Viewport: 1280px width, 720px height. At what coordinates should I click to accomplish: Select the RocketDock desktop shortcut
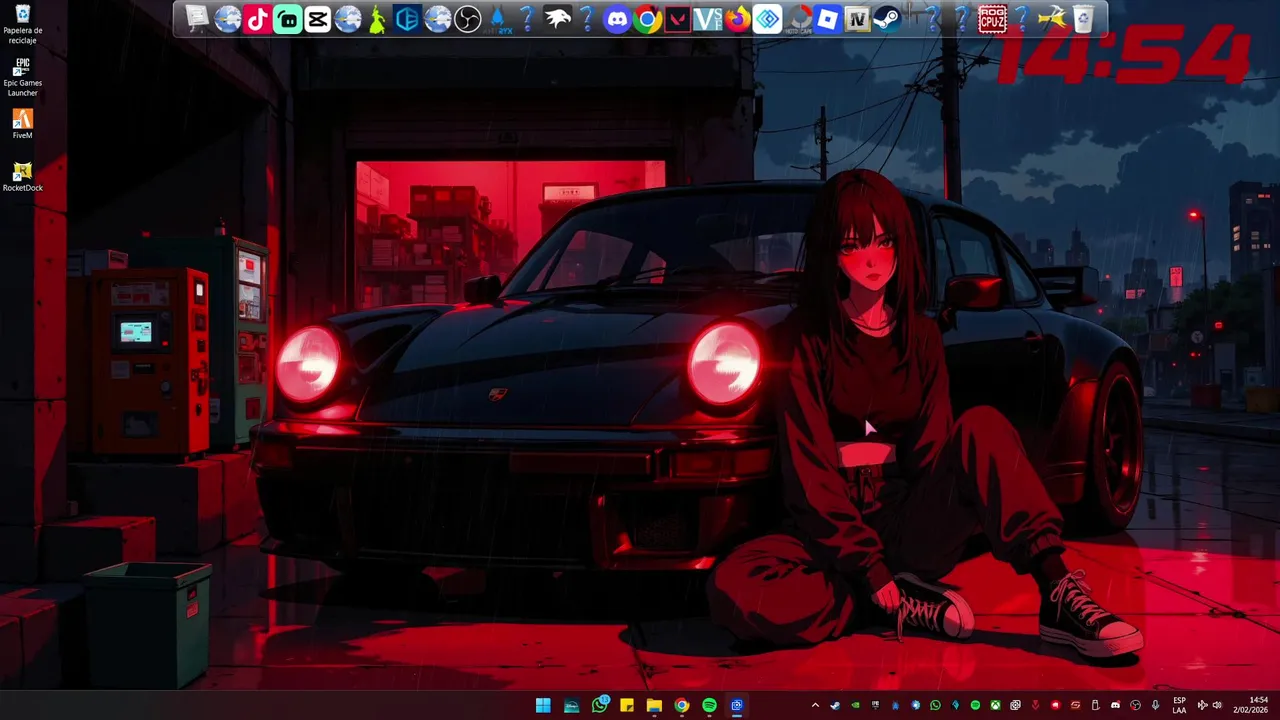tap(22, 177)
